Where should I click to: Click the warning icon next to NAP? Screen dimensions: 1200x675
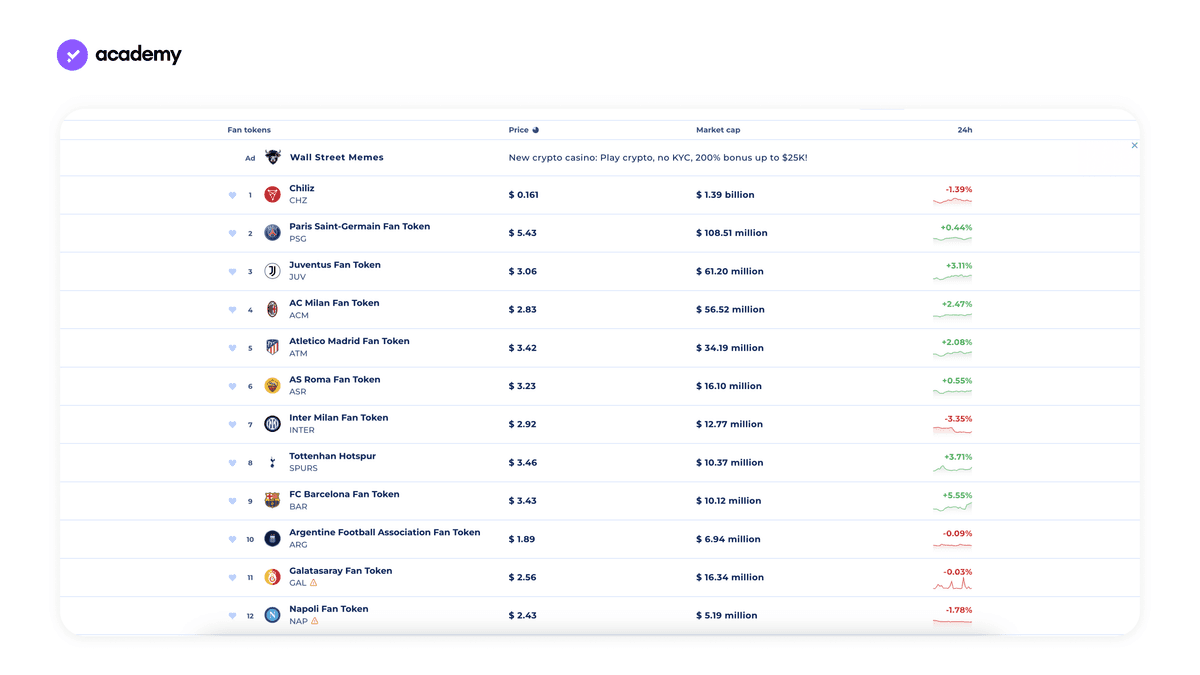[314, 621]
